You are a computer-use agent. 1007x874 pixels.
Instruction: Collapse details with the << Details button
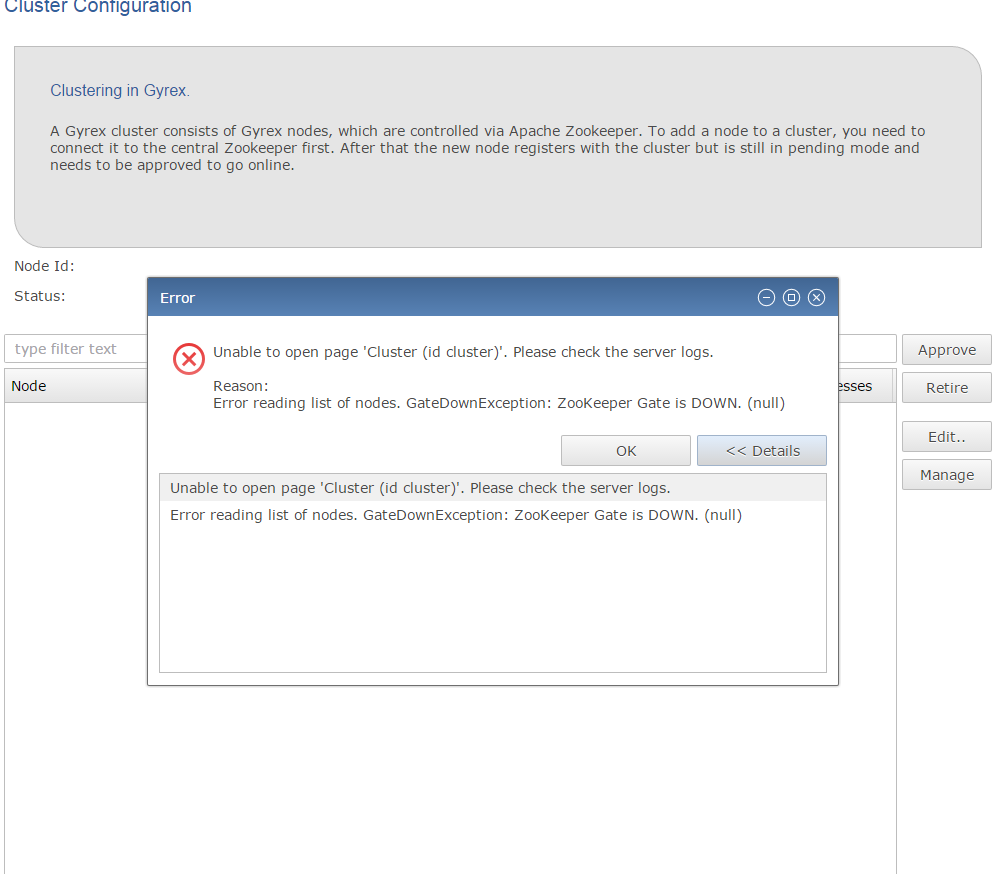pyautogui.click(x=762, y=451)
